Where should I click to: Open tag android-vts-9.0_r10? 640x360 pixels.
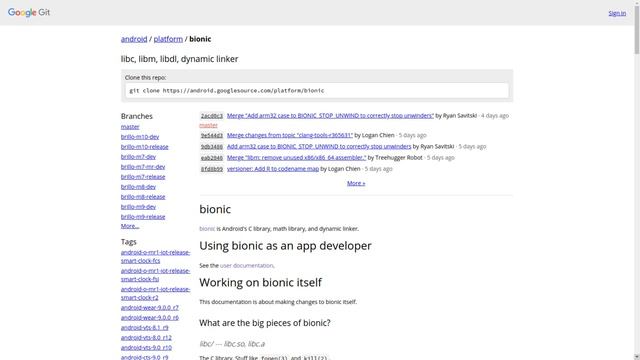click(146, 348)
